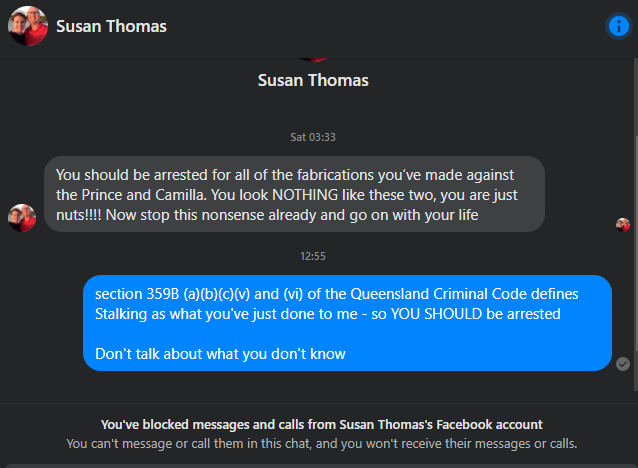Click the centered Susan Thomas profile name
Image resolution: width=638 pixels, height=468 pixels.
(313, 80)
